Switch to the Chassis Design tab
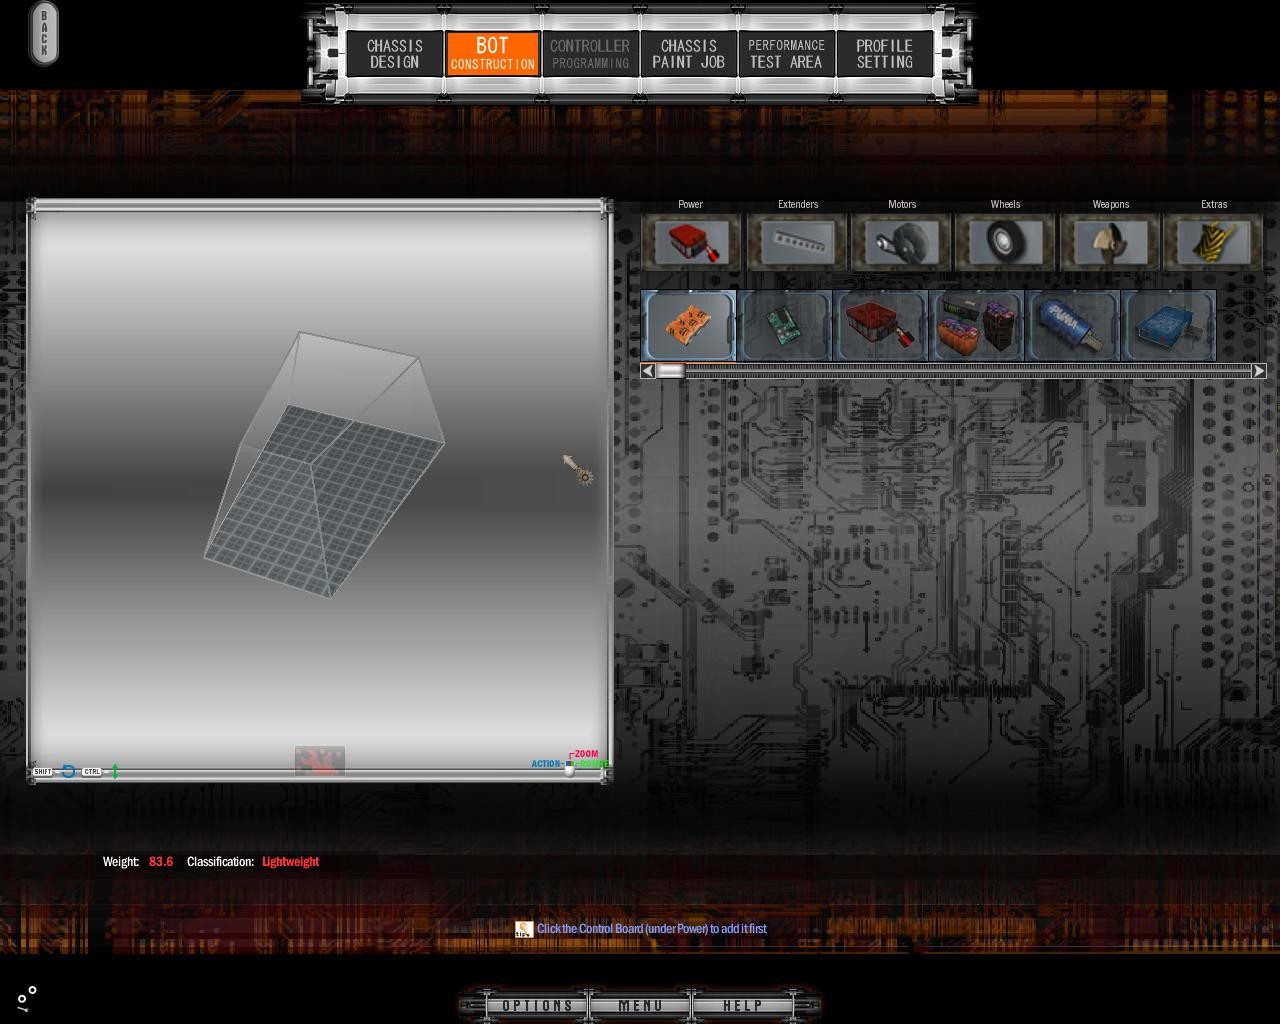1280x1024 pixels. [394, 54]
